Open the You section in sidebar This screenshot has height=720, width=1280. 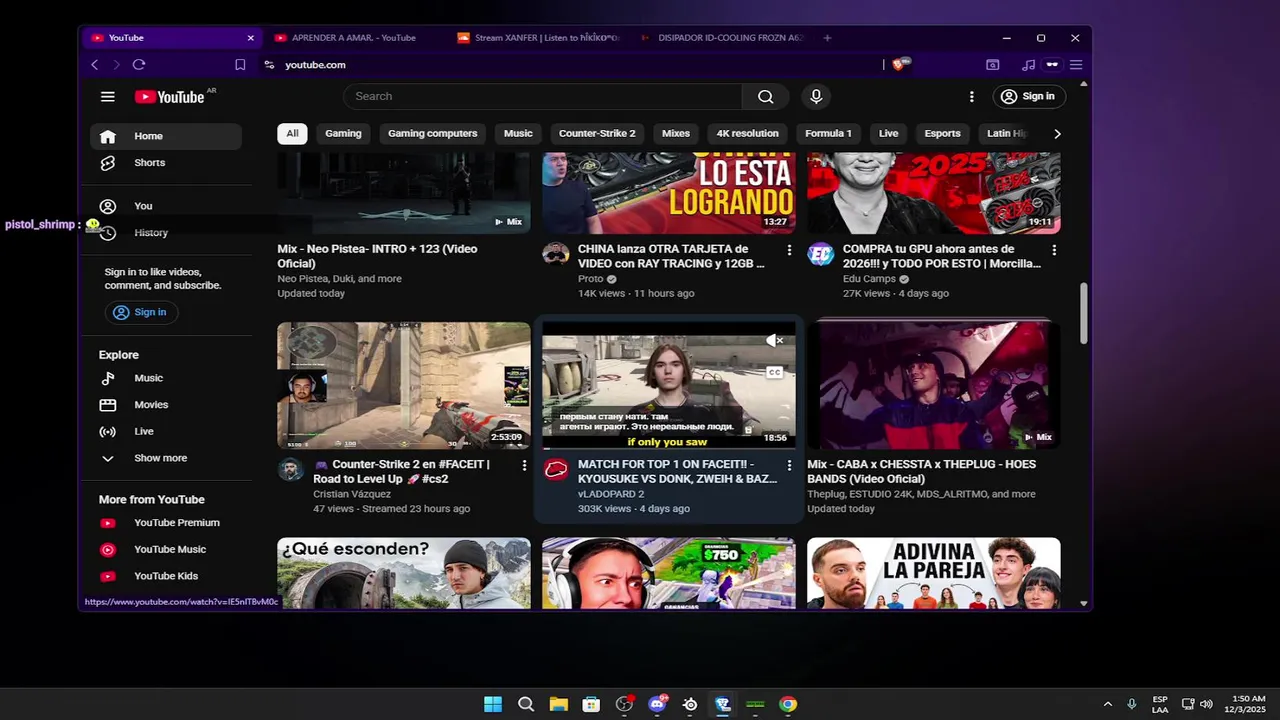[166, 206]
